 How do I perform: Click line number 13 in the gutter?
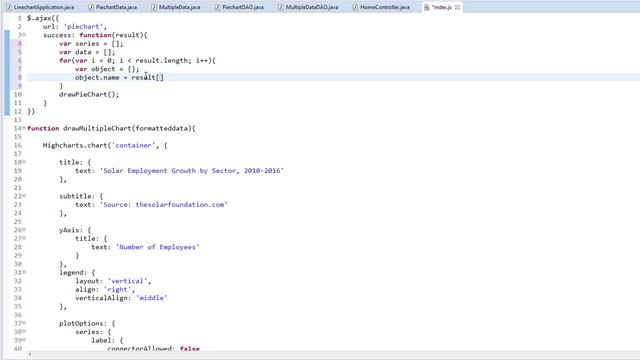point(18,120)
